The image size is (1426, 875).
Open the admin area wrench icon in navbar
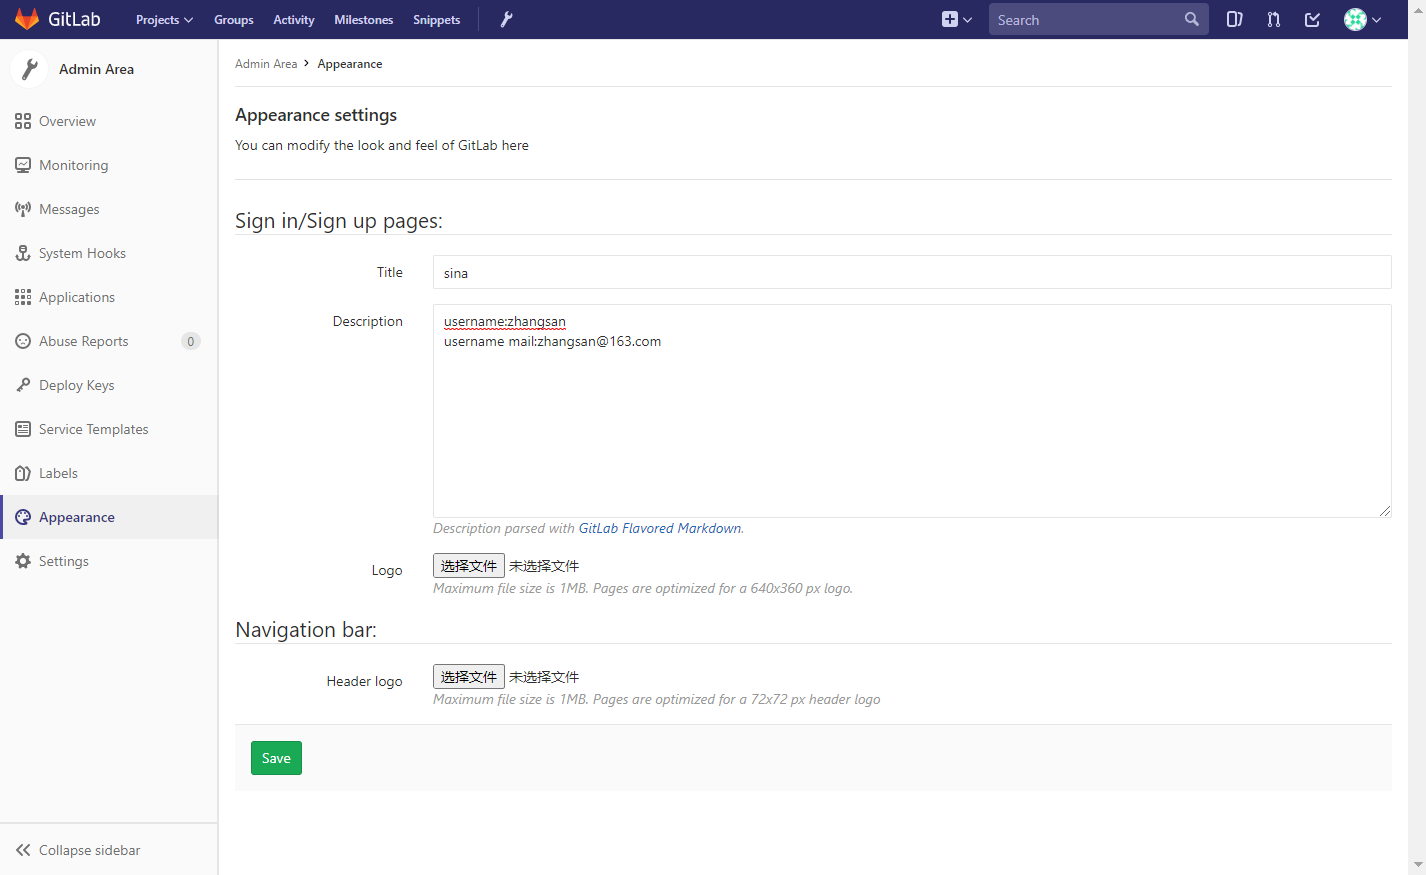pos(507,19)
